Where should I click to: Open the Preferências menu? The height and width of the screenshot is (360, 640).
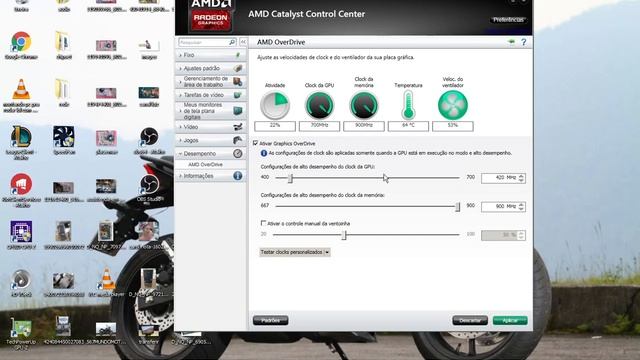[x=508, y=20]
